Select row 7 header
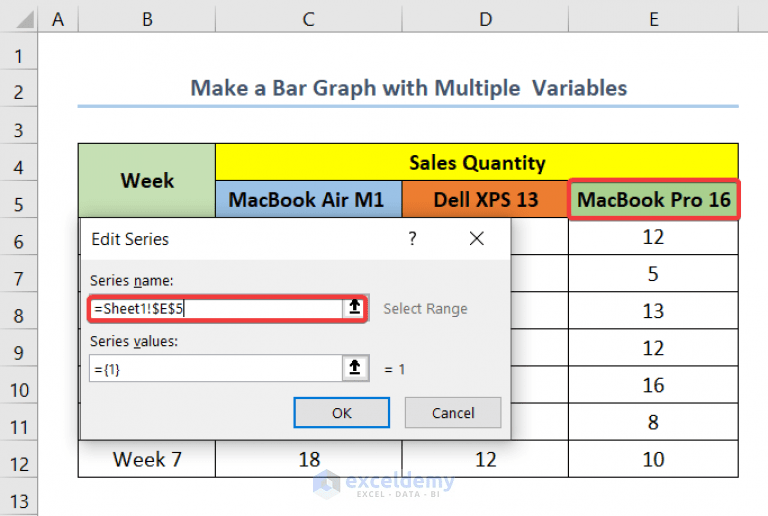 (19, 274)
